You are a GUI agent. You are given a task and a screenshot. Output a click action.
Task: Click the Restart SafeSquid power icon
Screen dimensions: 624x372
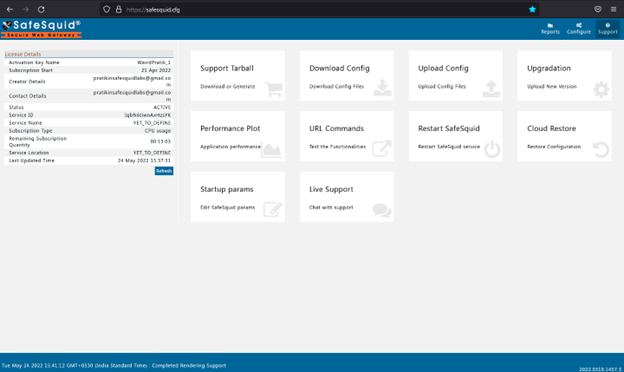(492, 149)
